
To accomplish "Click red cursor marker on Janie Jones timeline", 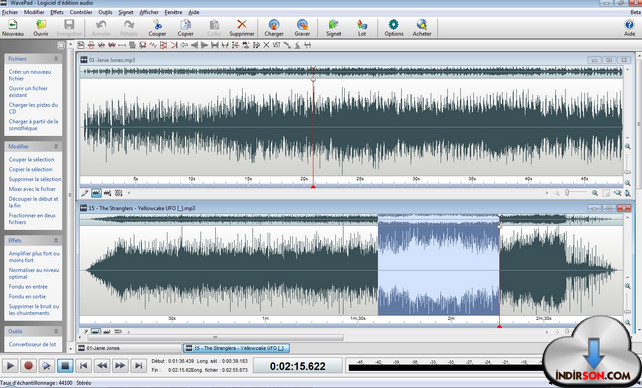I will 313,187.
